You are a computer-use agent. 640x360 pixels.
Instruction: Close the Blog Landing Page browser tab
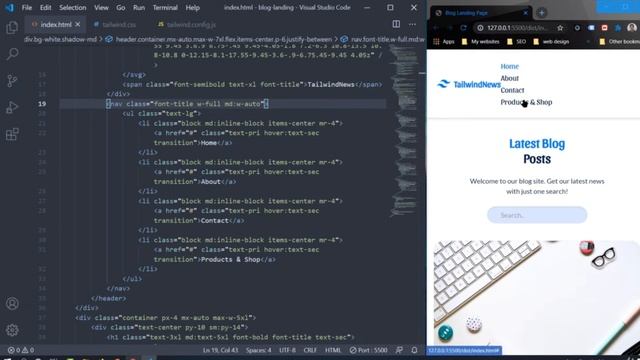coord(526,13)
